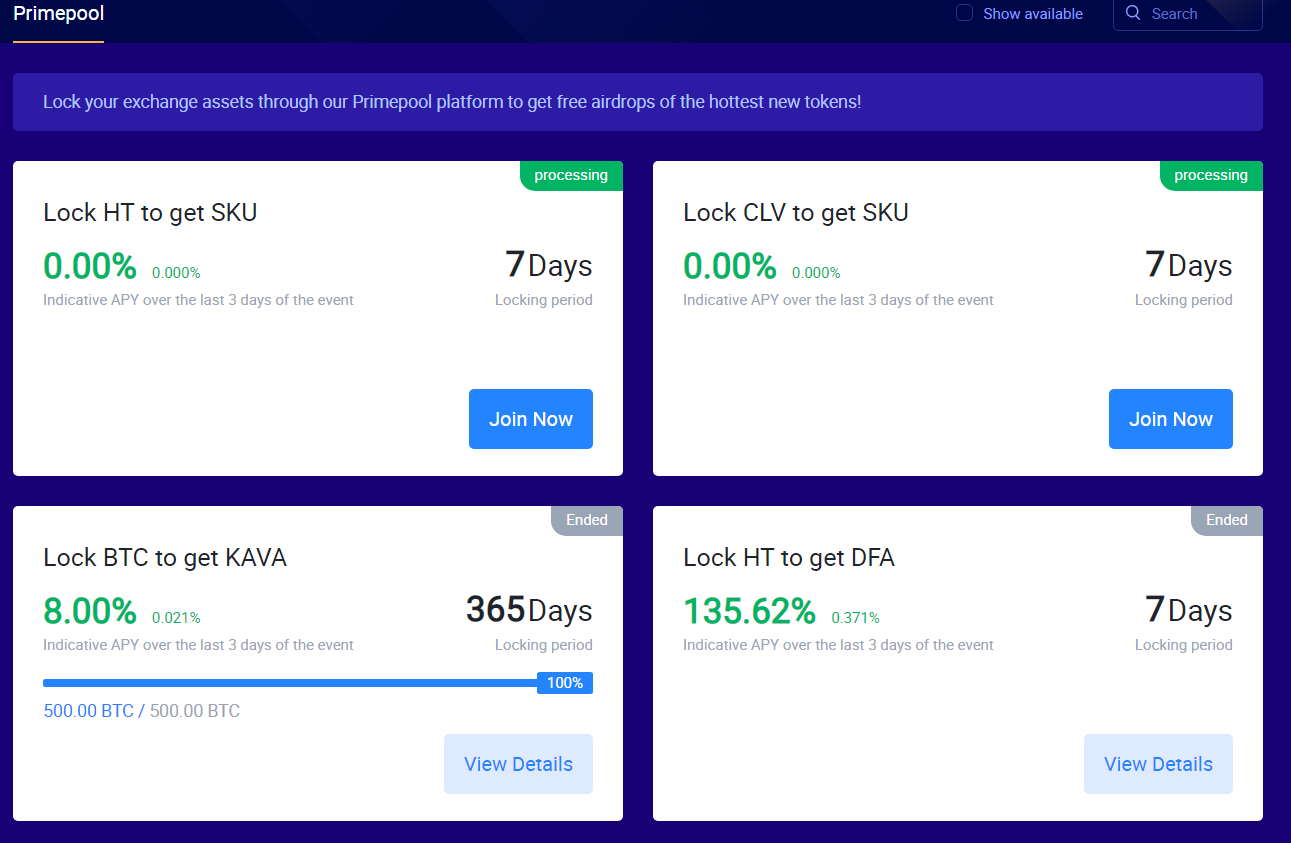Screen dimensions: 1291x843
Task: Click the 0.021% daily rate
Action: (176, 618)
